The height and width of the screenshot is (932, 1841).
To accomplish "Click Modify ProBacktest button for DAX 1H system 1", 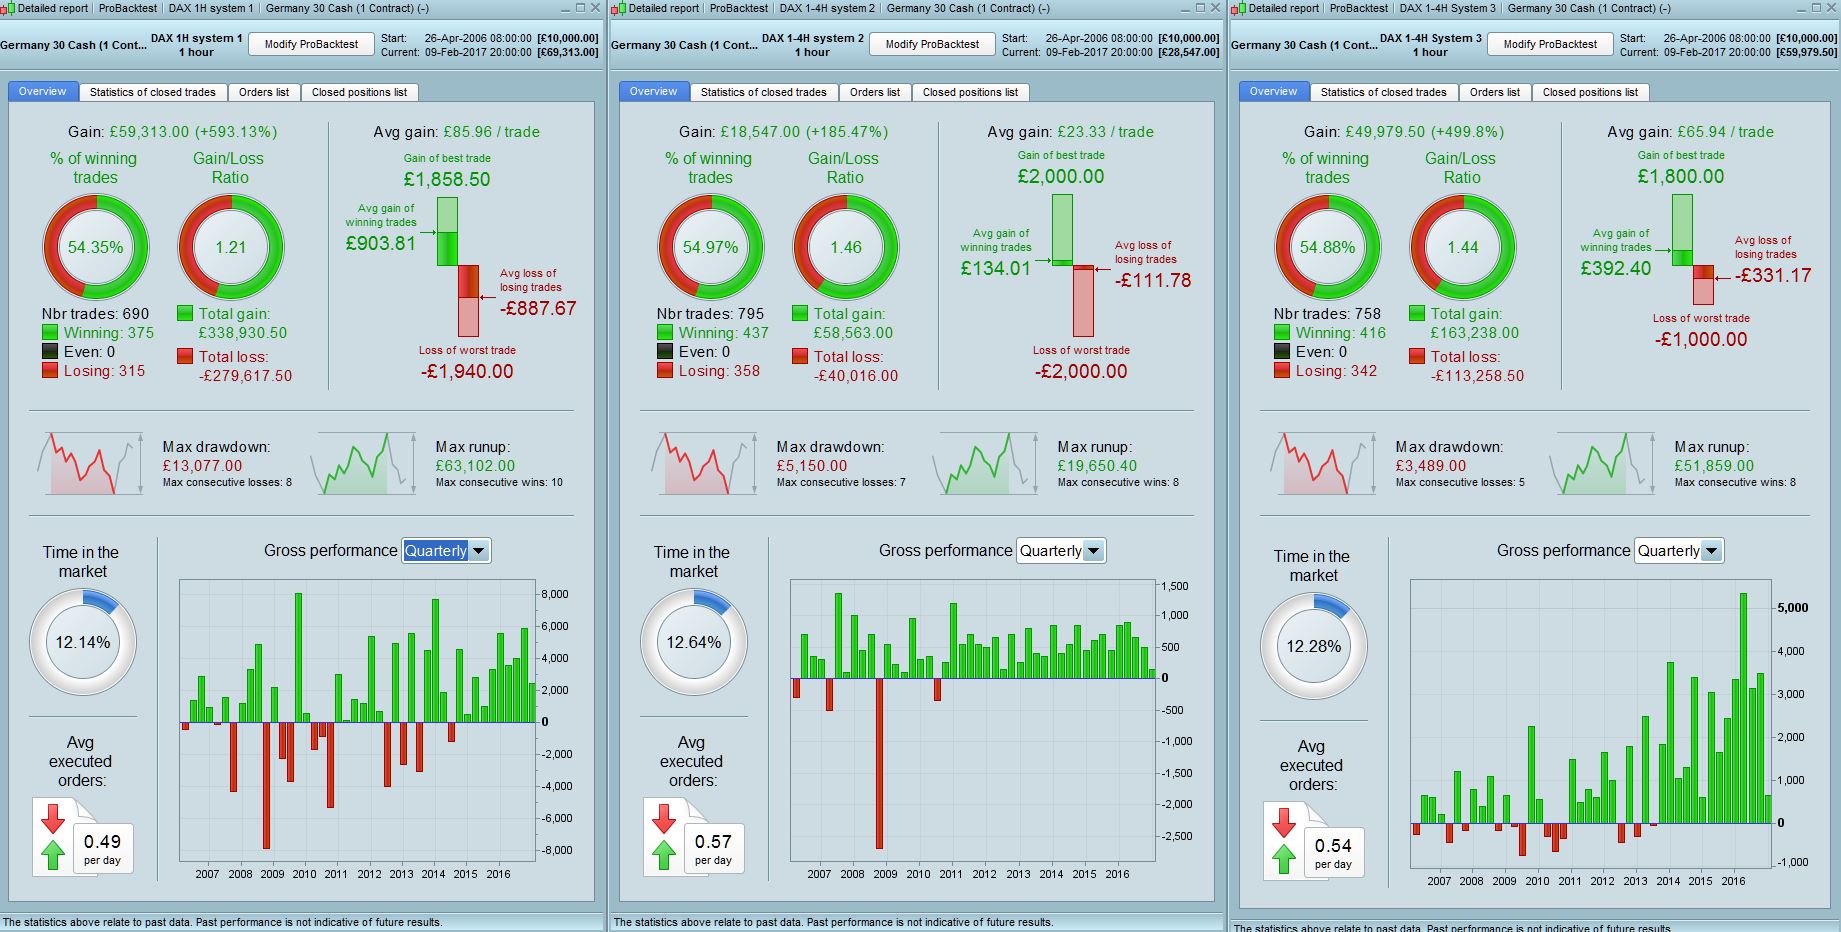I will [x=311, y=44].
